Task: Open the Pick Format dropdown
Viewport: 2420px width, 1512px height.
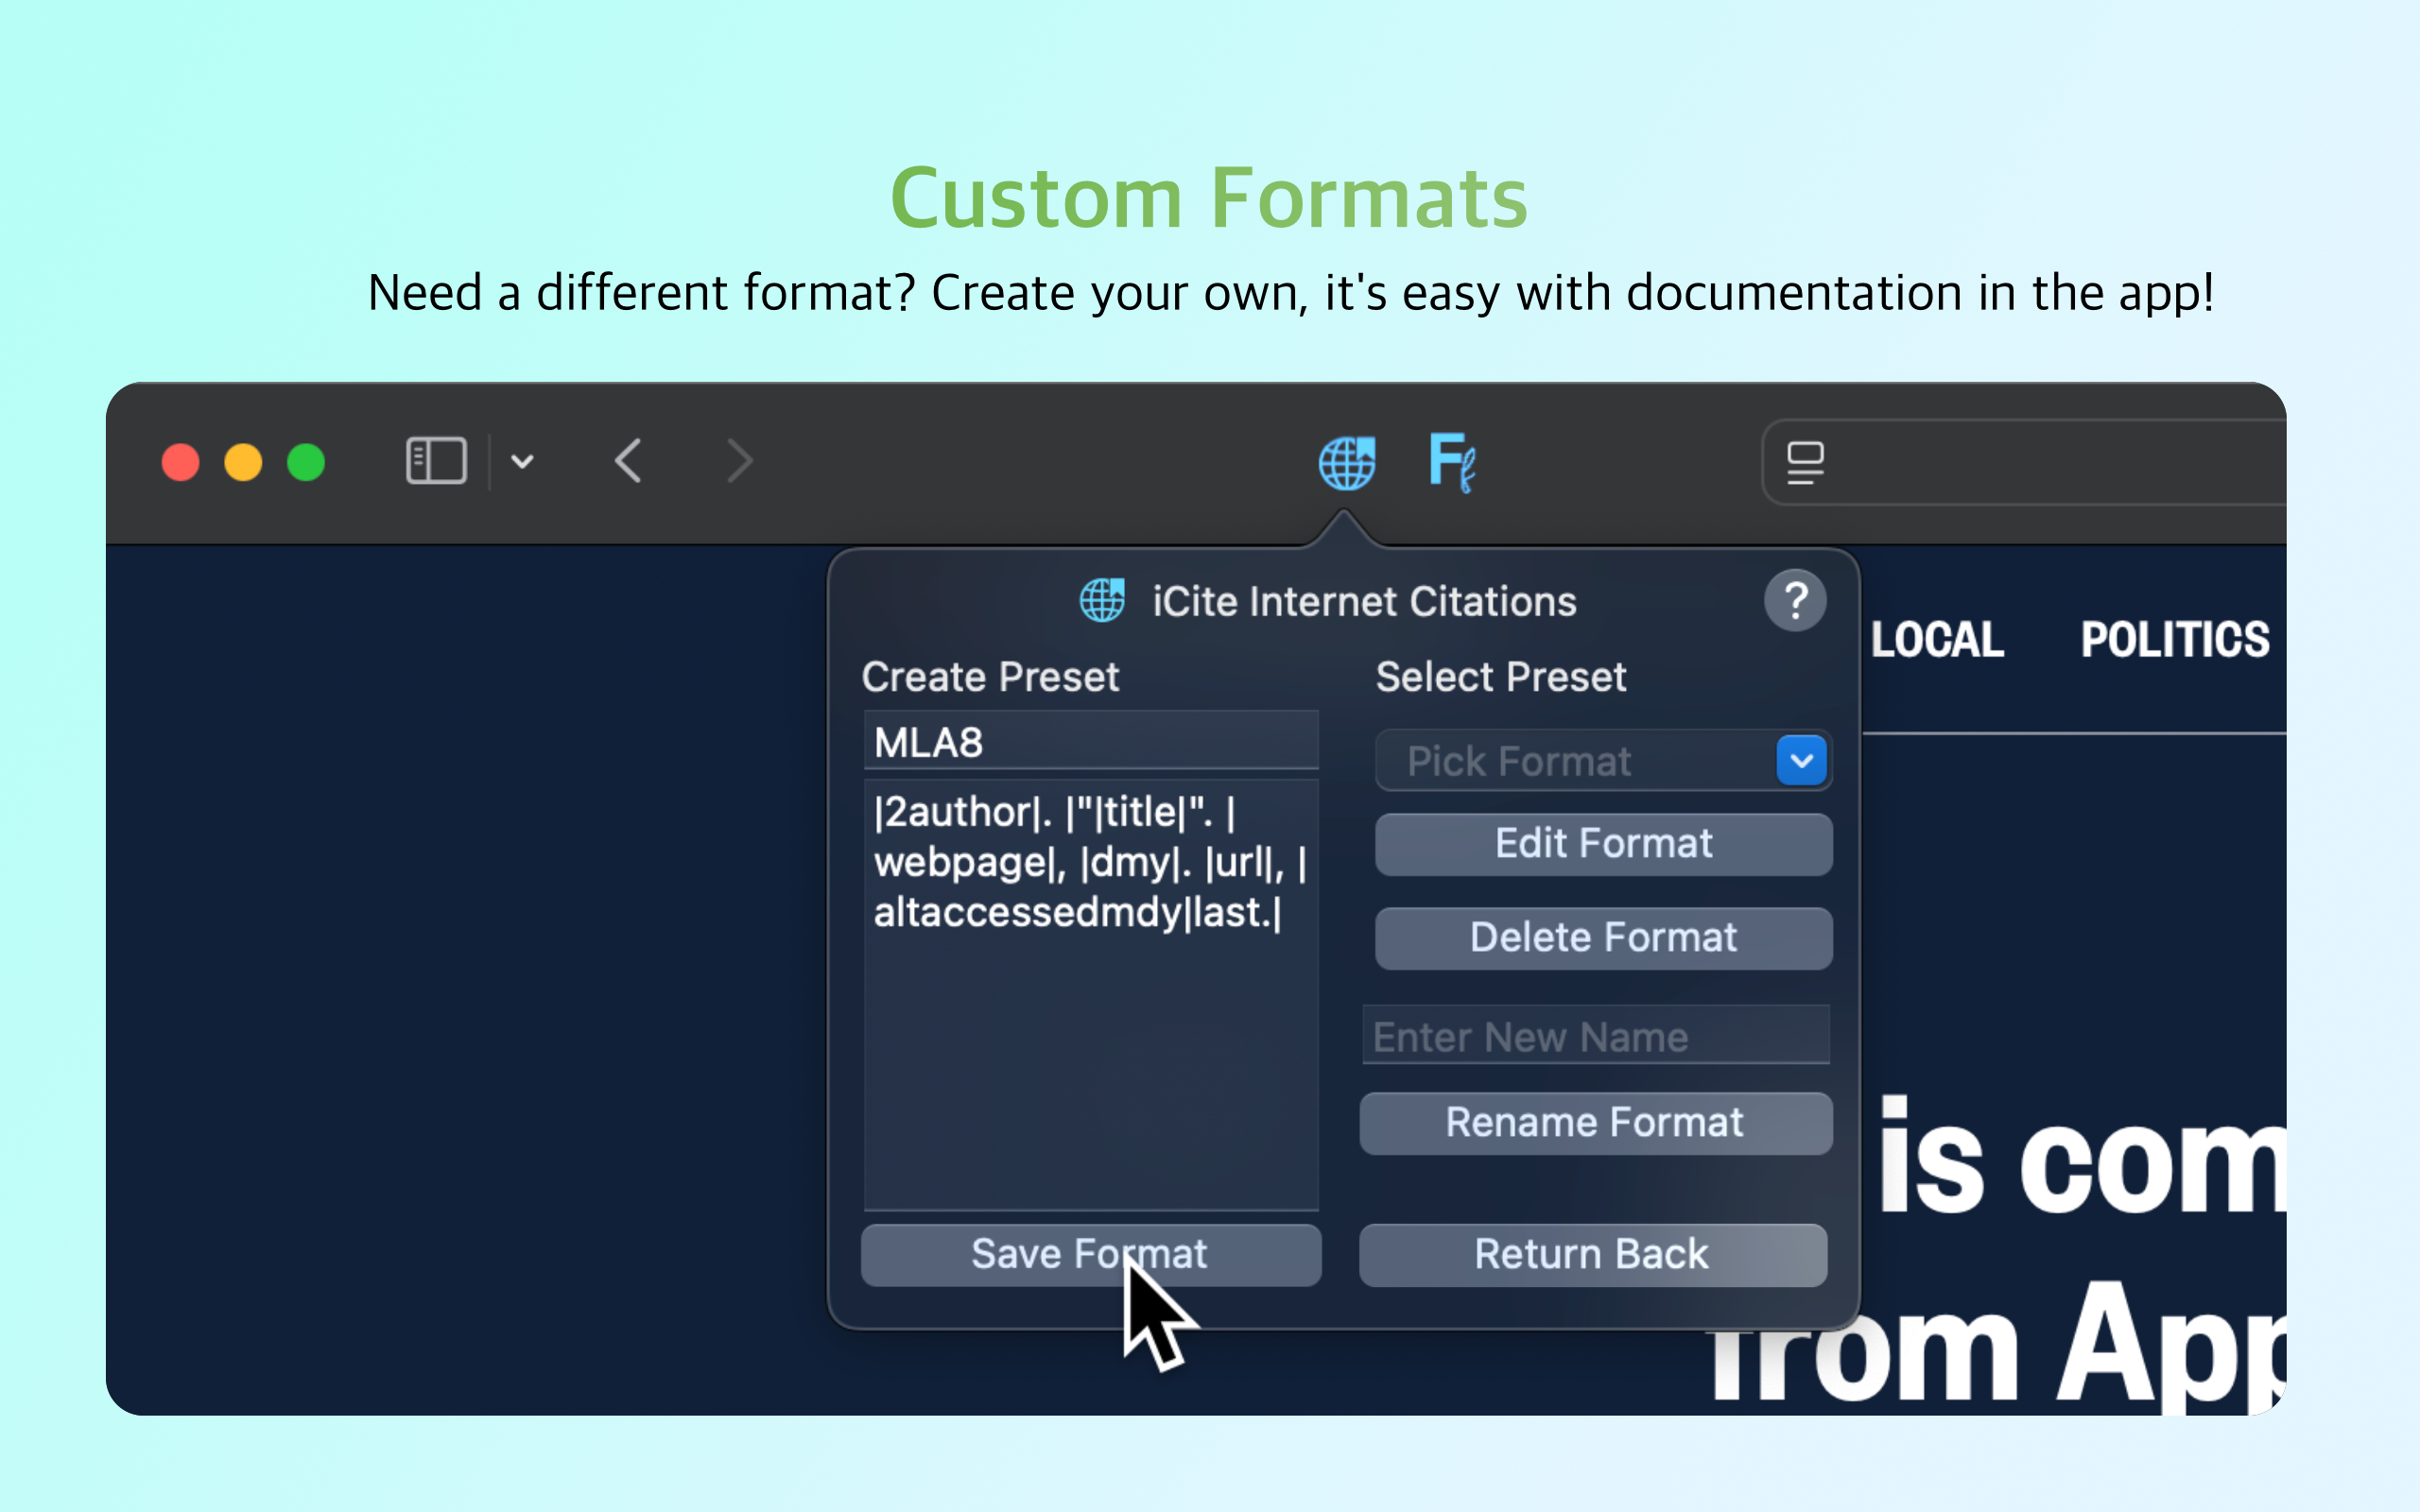Action: coord(1603,761)
